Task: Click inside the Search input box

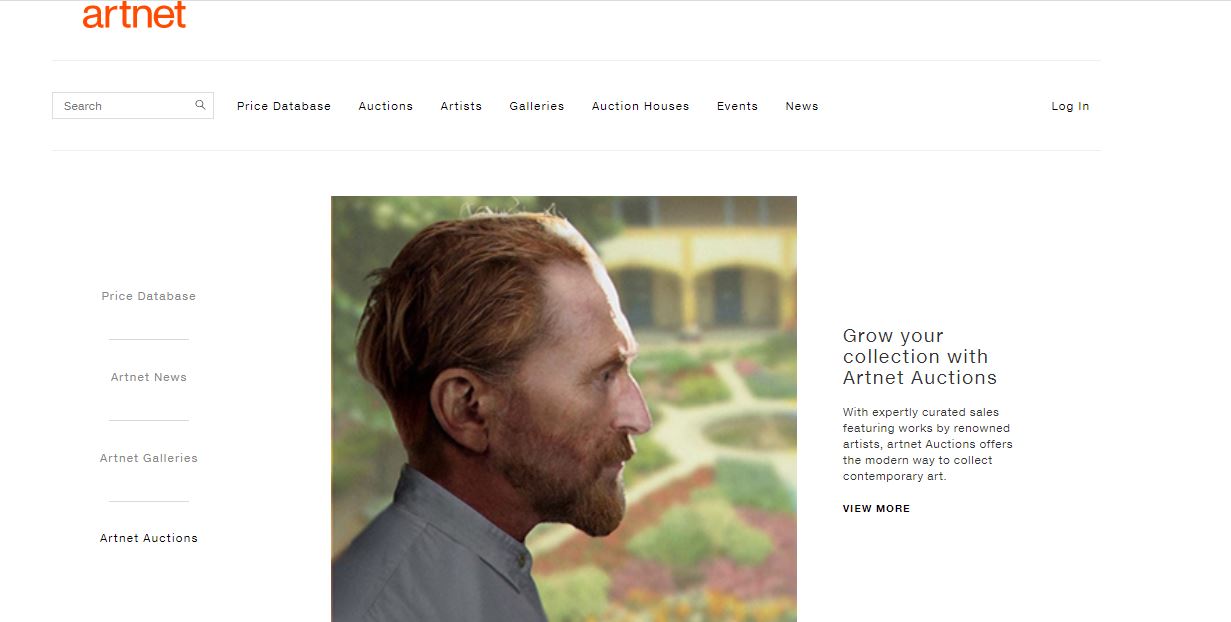Action: 120,105
